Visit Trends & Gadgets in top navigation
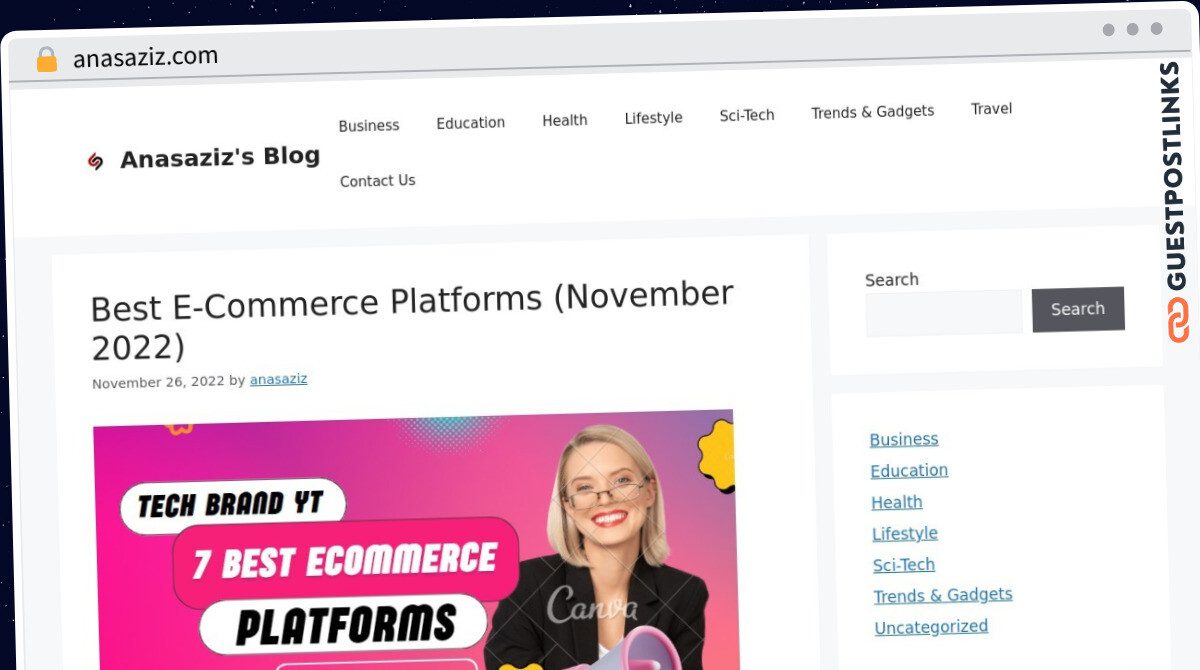1200x670 pixels. point(873,112)
